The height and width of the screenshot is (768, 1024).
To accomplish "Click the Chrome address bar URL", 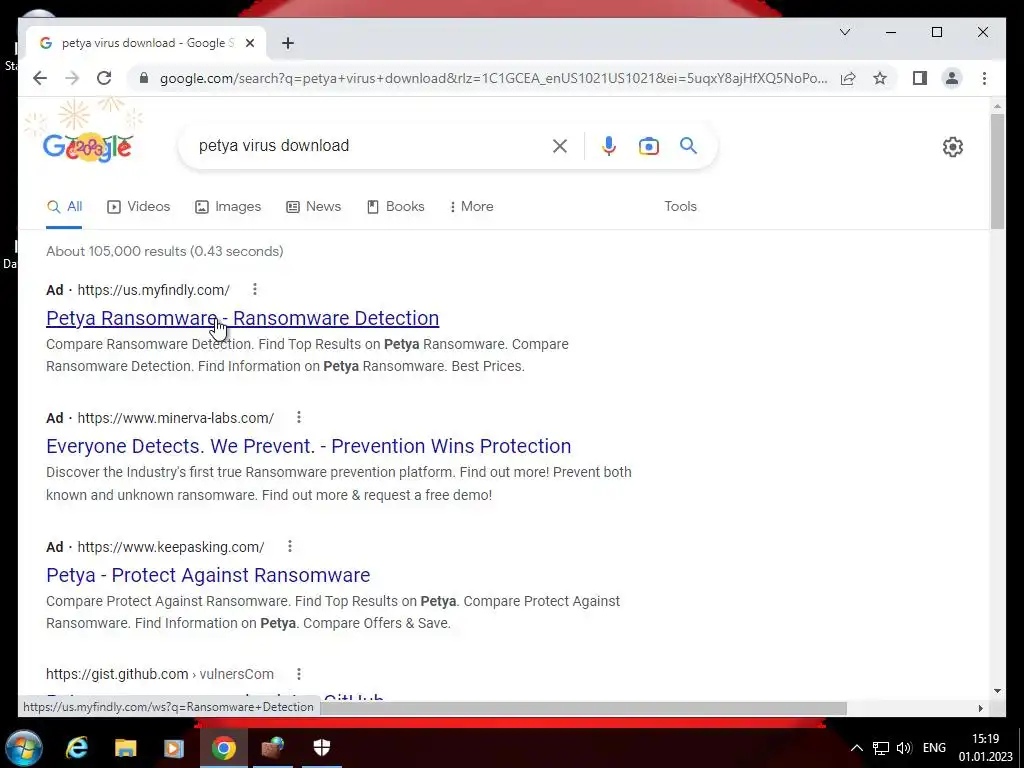I will 493,78.
